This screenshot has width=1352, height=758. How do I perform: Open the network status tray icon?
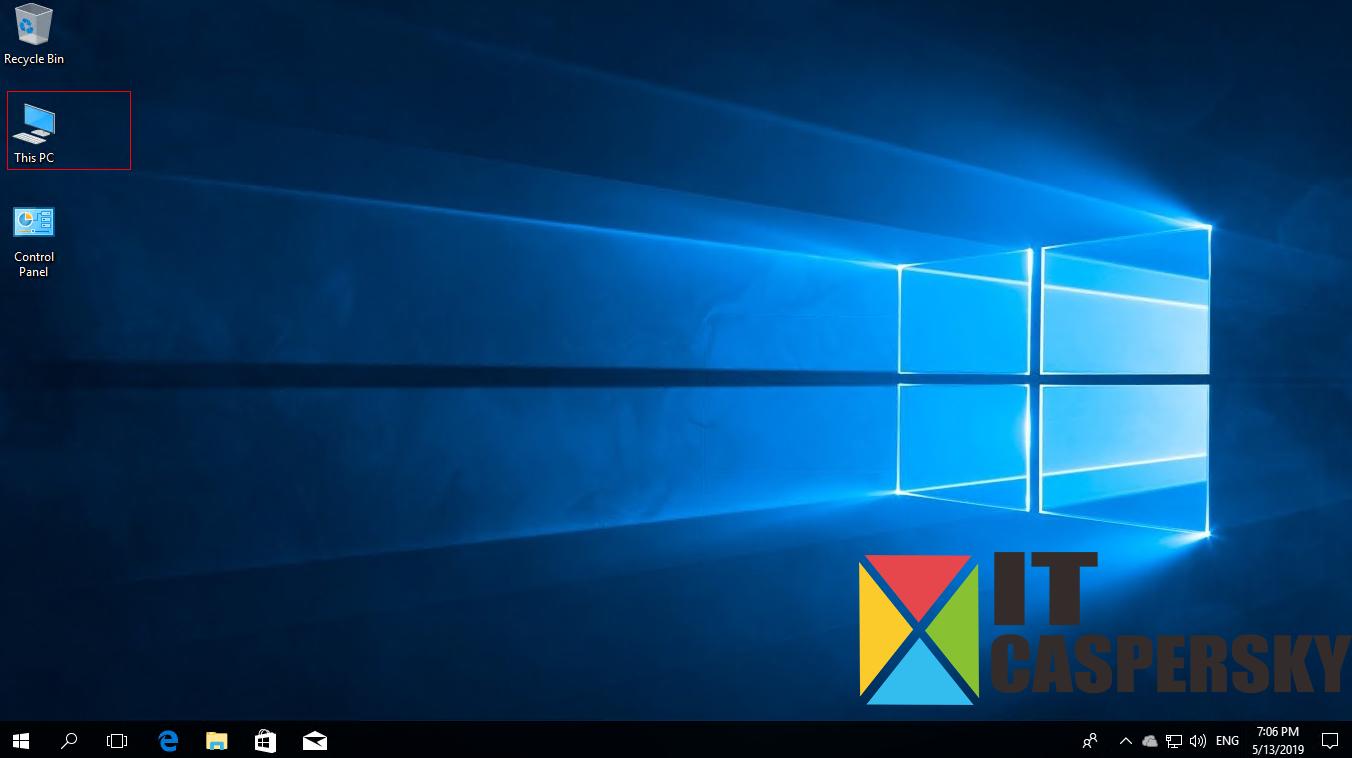1174,741
